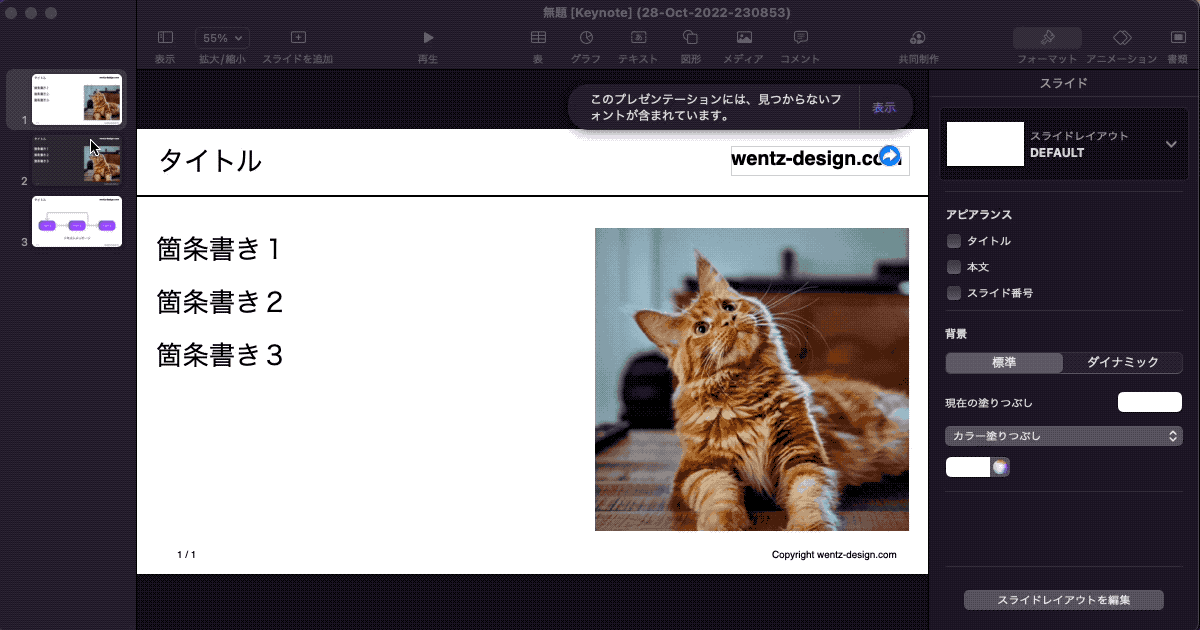Image resolution: width=1200 pixels, height=630 pixels.
Task: Open the カラー塗りつぶし dropdown
Action: point(1063,435)
